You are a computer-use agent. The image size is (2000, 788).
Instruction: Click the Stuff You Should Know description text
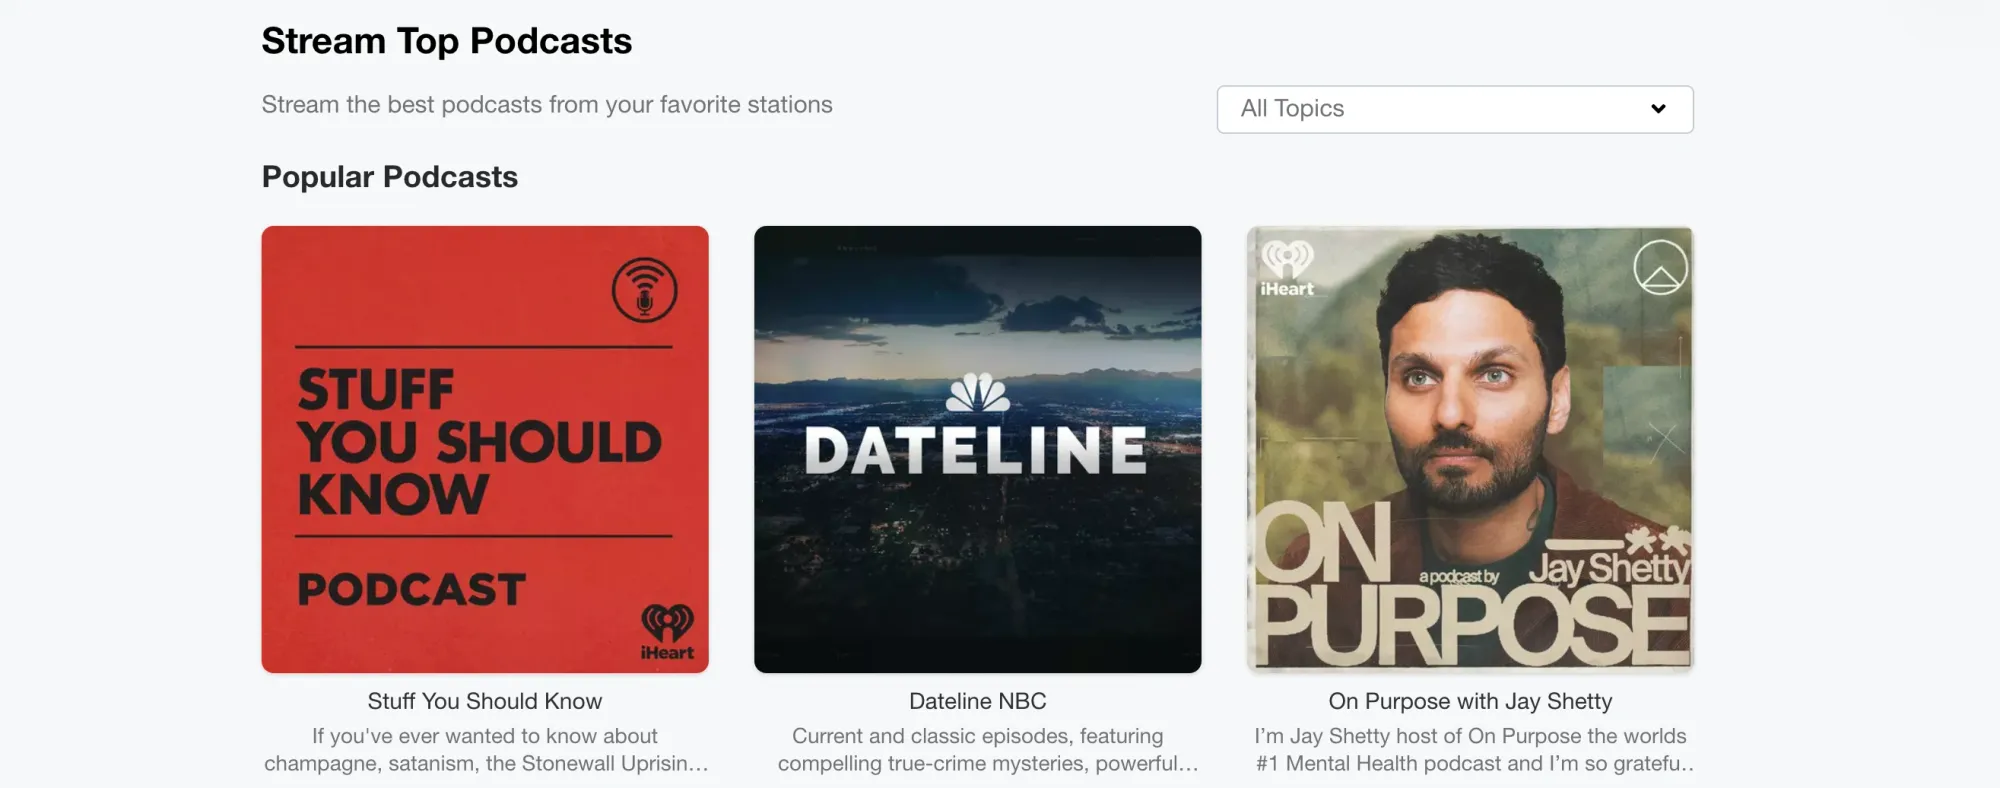pos(485,750)
